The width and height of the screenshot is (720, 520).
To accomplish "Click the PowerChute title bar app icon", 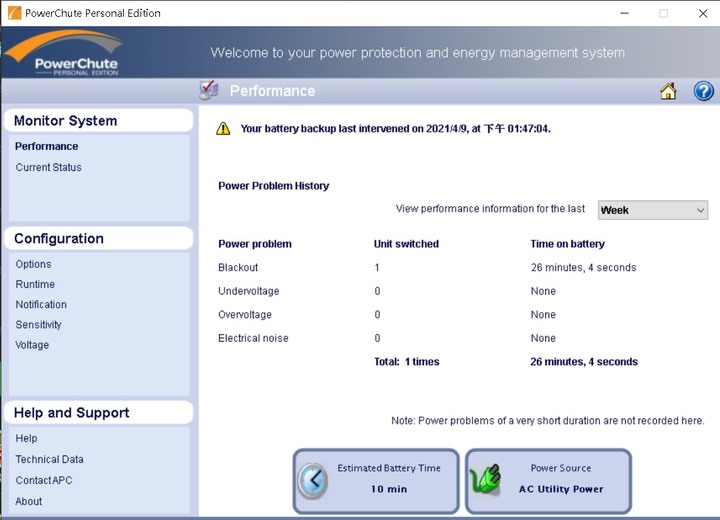I will pos(14,13).
